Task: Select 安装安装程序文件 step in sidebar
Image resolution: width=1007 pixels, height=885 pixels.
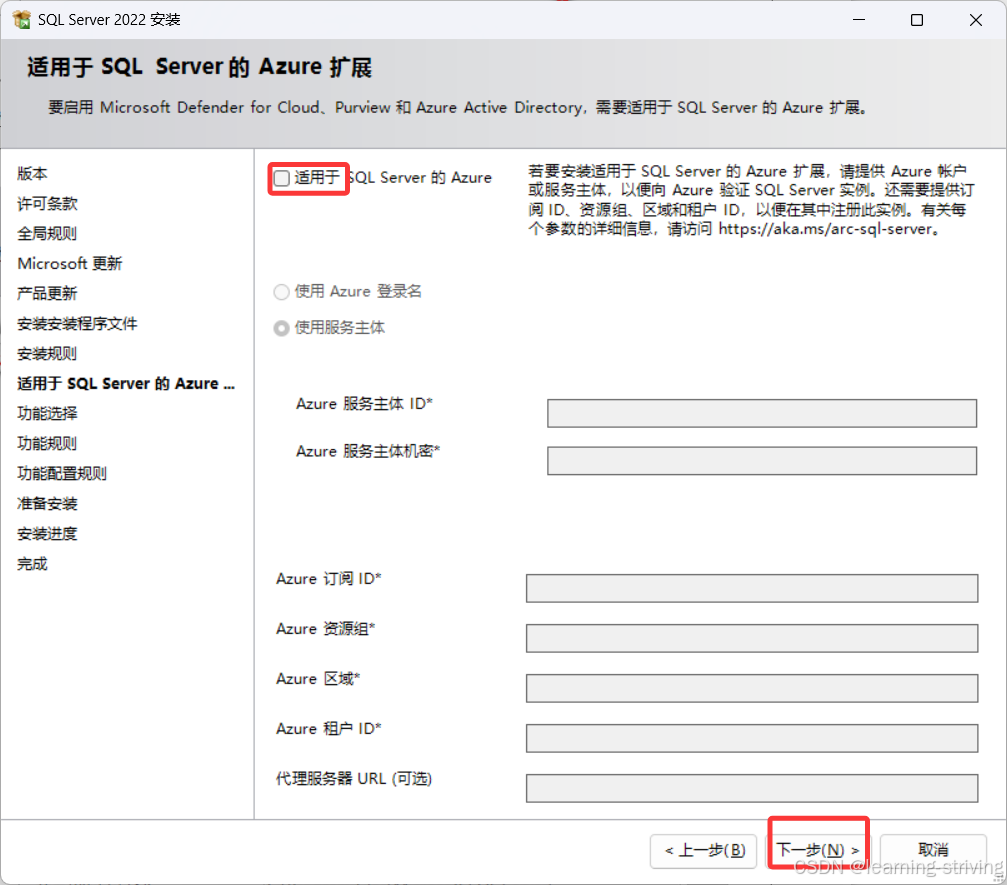Action: 77,324
